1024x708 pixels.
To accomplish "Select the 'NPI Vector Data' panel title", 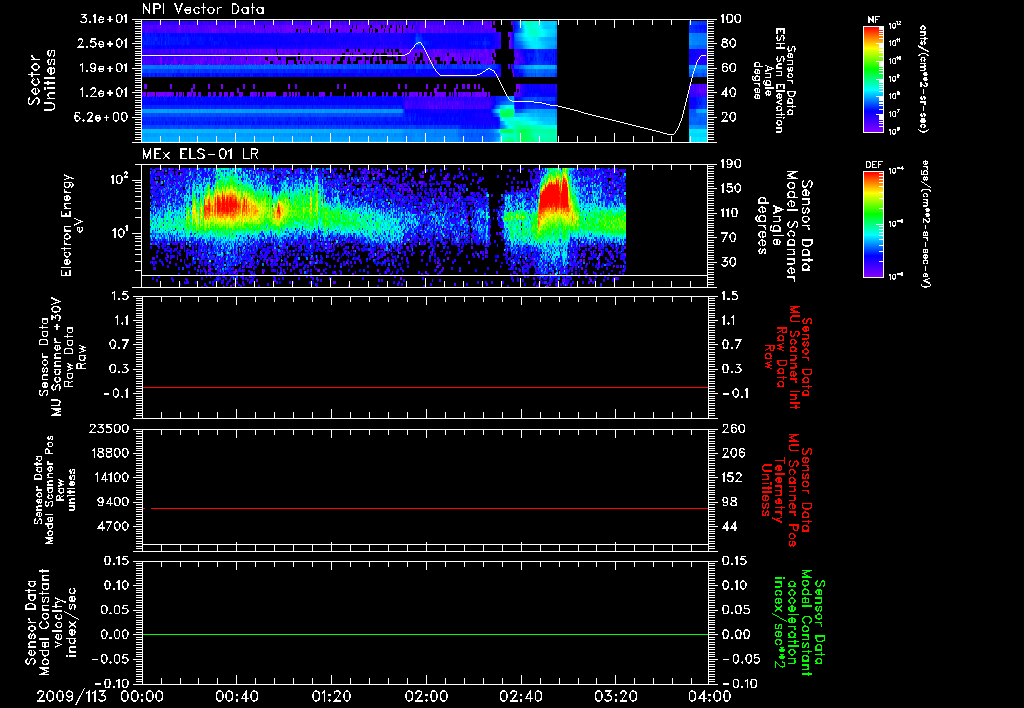I will (203, 9).
